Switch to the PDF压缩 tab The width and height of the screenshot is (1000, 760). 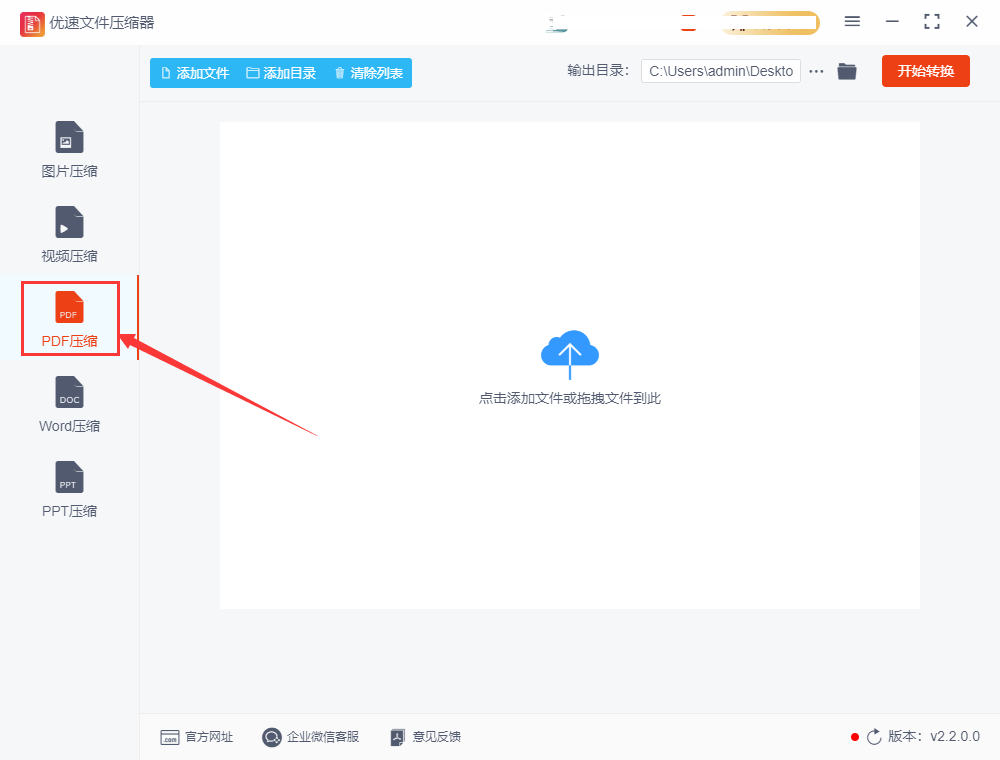tap(70, 319)
